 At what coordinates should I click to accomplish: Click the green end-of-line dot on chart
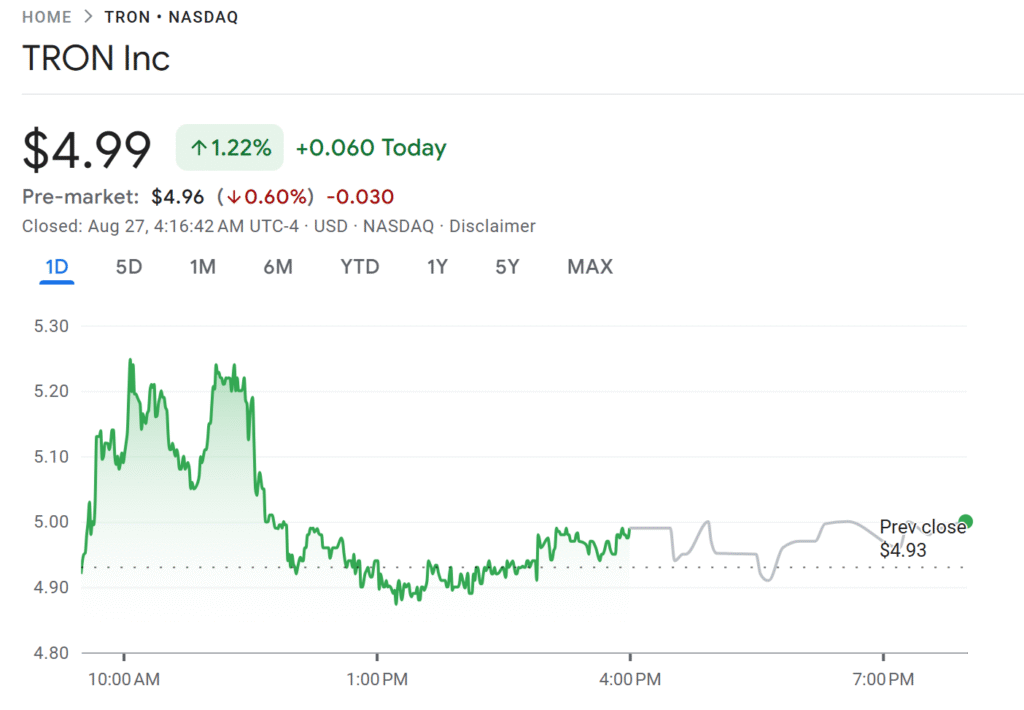[x=965, y=521]
